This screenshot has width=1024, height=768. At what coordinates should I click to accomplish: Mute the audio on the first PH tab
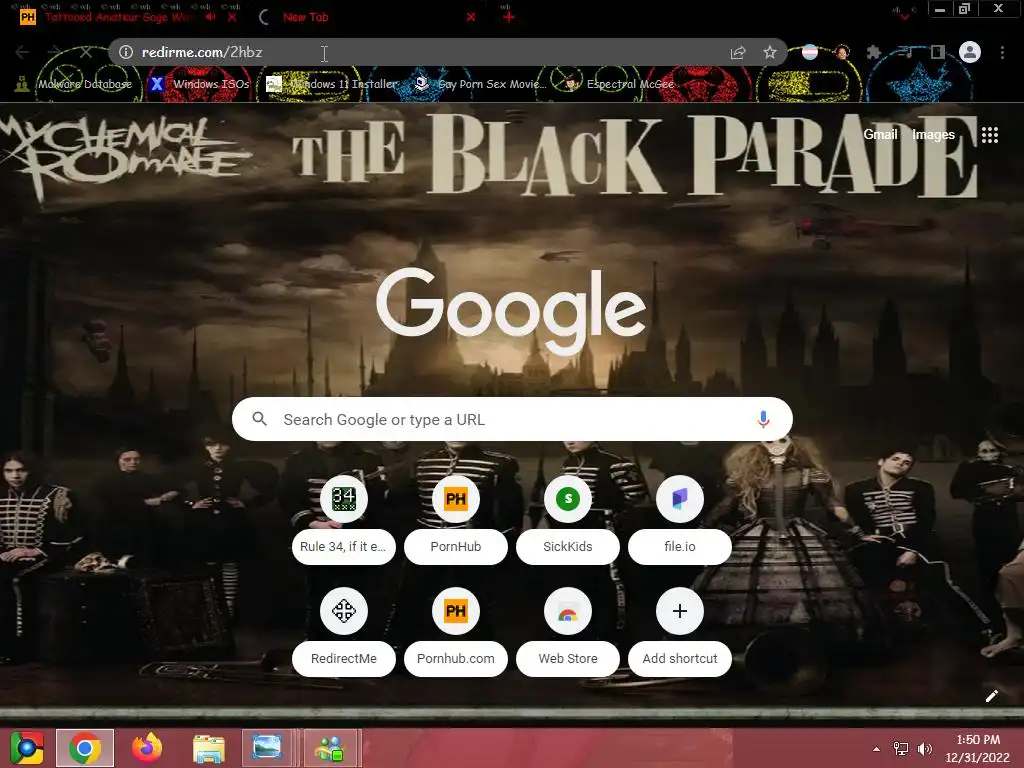click(210, 17)
